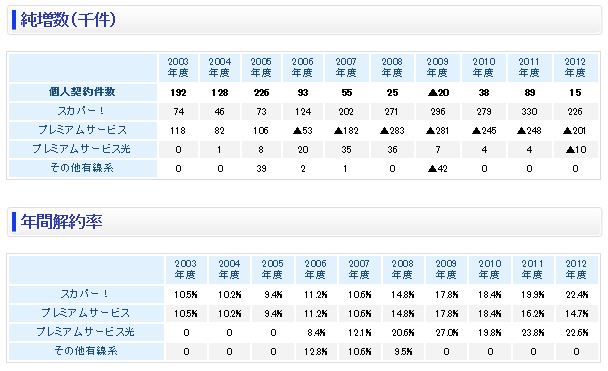Click the 2012年度 header in top table
608x371 pixels.
coord(575,67)
